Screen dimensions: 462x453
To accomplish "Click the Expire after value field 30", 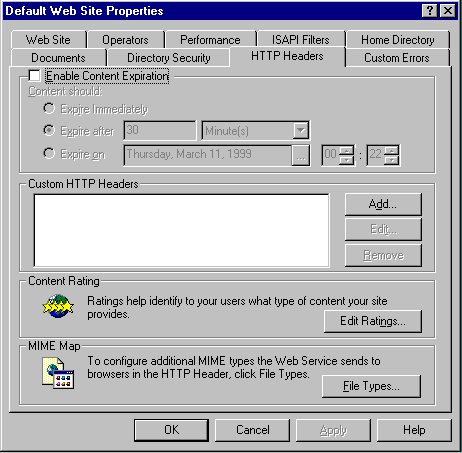I will pyautogui.click(x=160, y=130).
